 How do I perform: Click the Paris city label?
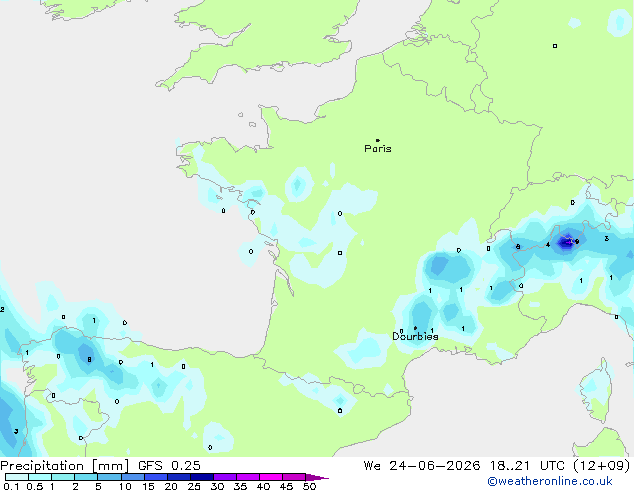tap(378, 149)
